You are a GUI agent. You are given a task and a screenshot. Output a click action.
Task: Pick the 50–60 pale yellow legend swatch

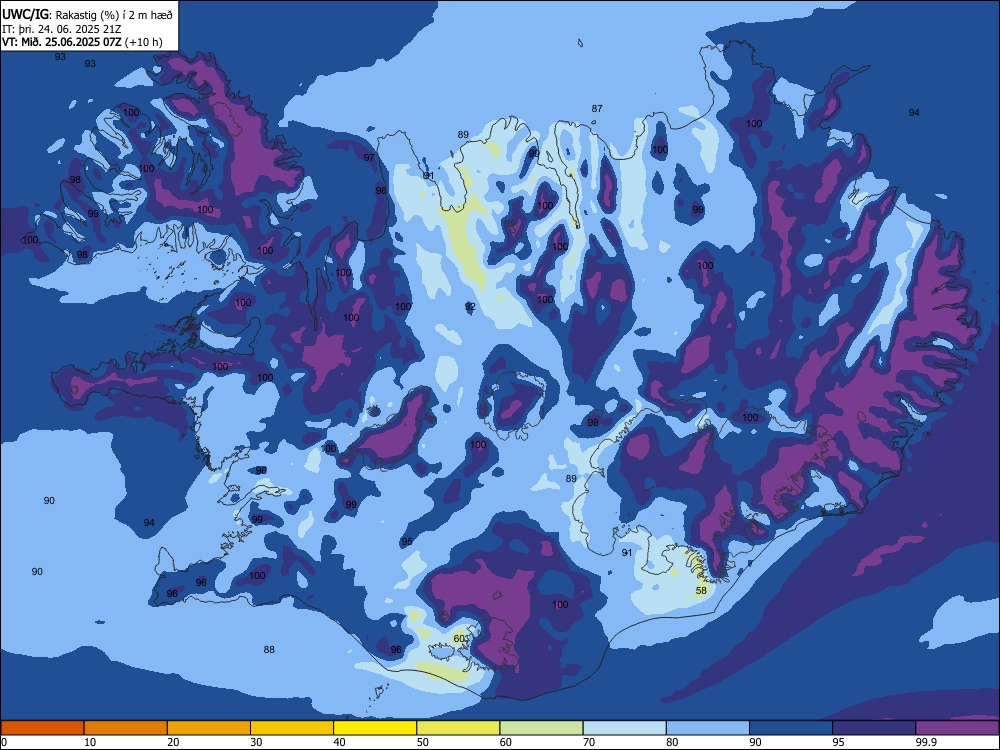coord(459,728)
